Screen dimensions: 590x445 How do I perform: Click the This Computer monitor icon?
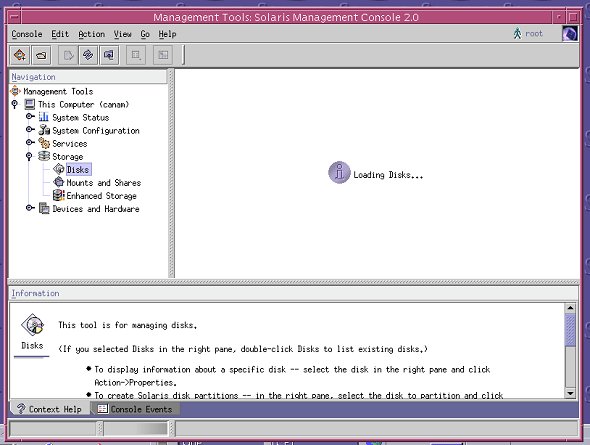[x=30, y=104]
